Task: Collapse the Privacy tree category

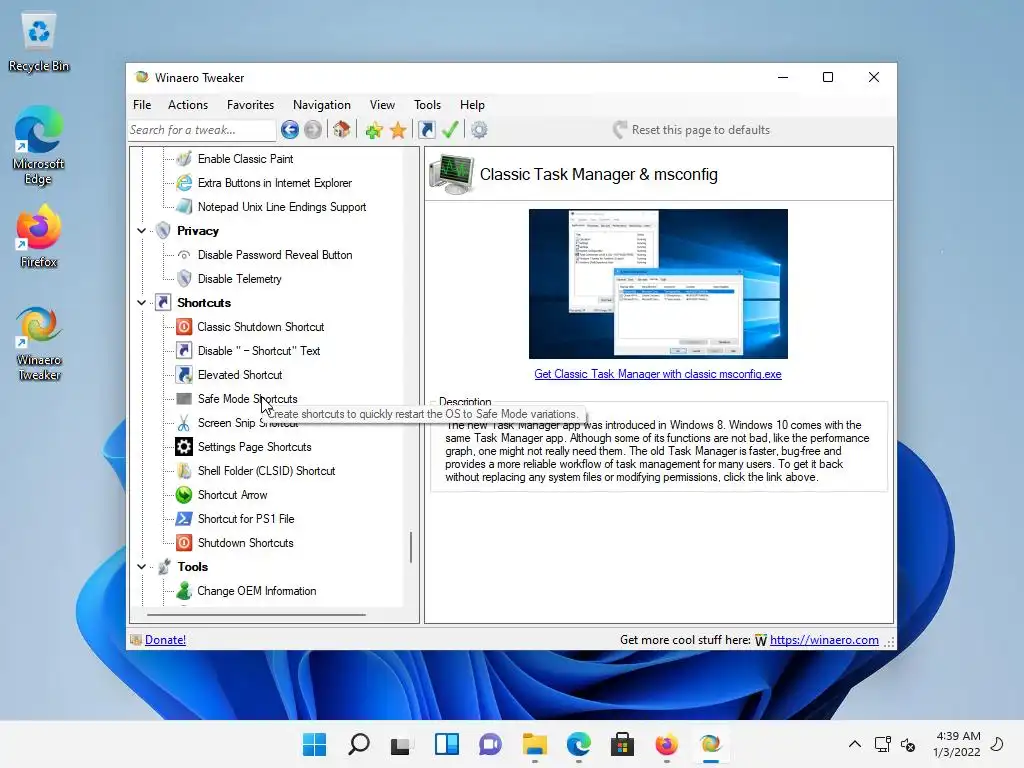Action: (141, 231)
